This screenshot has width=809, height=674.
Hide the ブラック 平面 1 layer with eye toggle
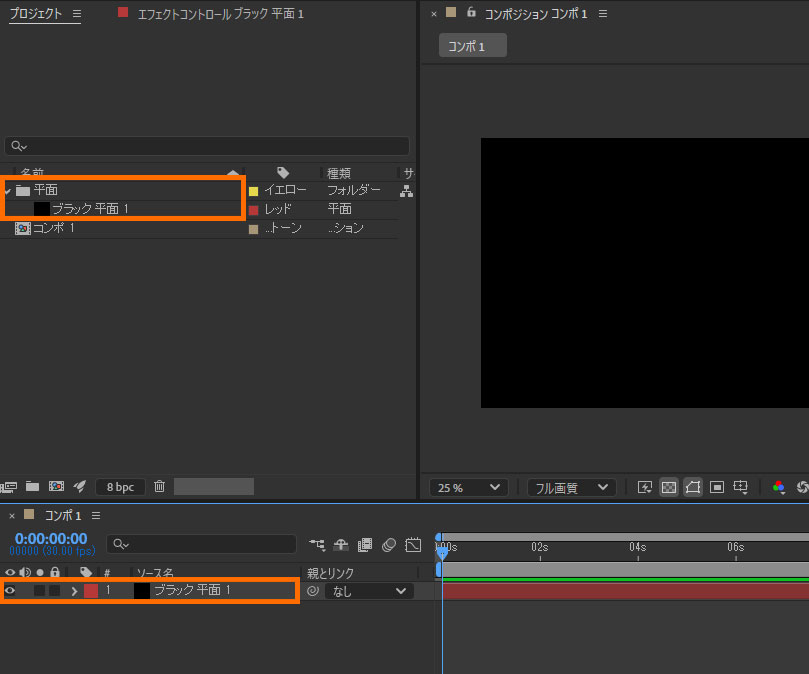(11, 591)
